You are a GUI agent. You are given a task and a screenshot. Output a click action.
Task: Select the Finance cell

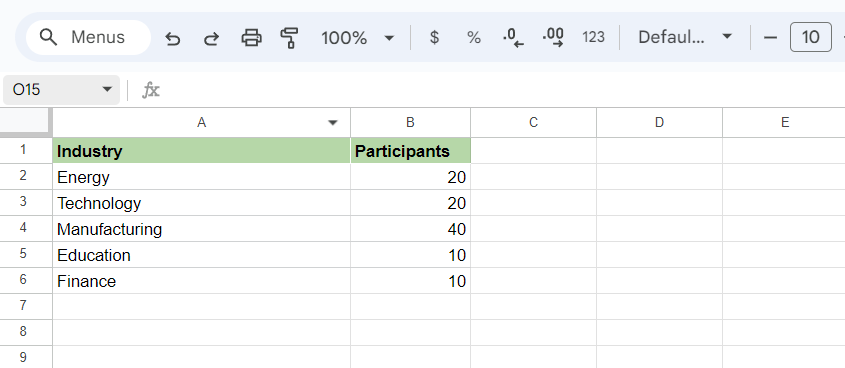202,281
